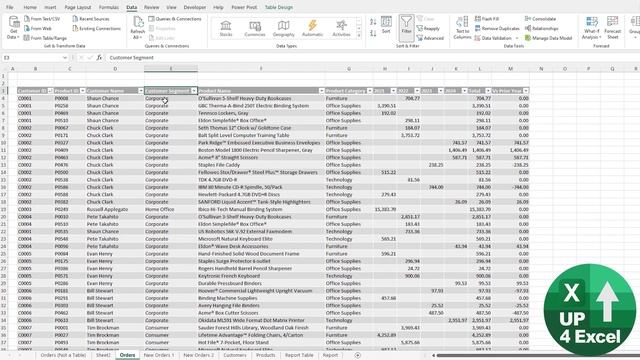Viewport: 640px width, 360px height.
Task: Click Text to Columns
Action: click(462, 28)
